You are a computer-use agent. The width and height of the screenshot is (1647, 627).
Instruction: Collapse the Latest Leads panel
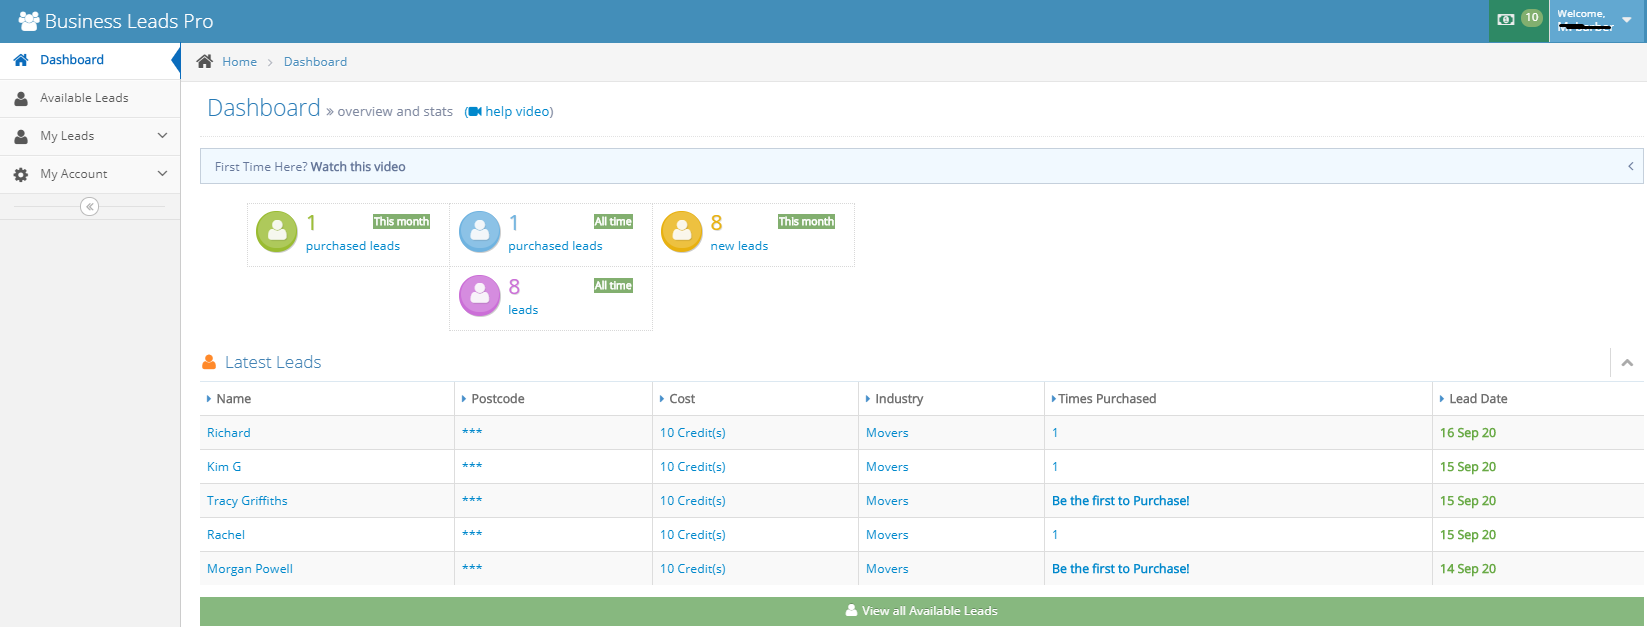(x=1627, y=363)
